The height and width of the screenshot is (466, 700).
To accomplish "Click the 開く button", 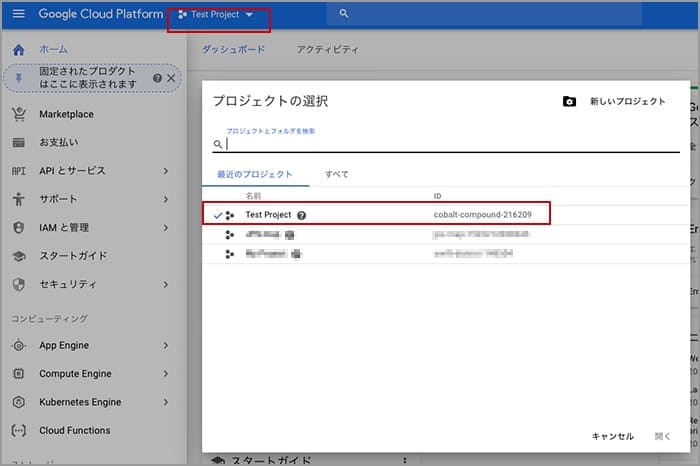I will [x=662, y=437].
